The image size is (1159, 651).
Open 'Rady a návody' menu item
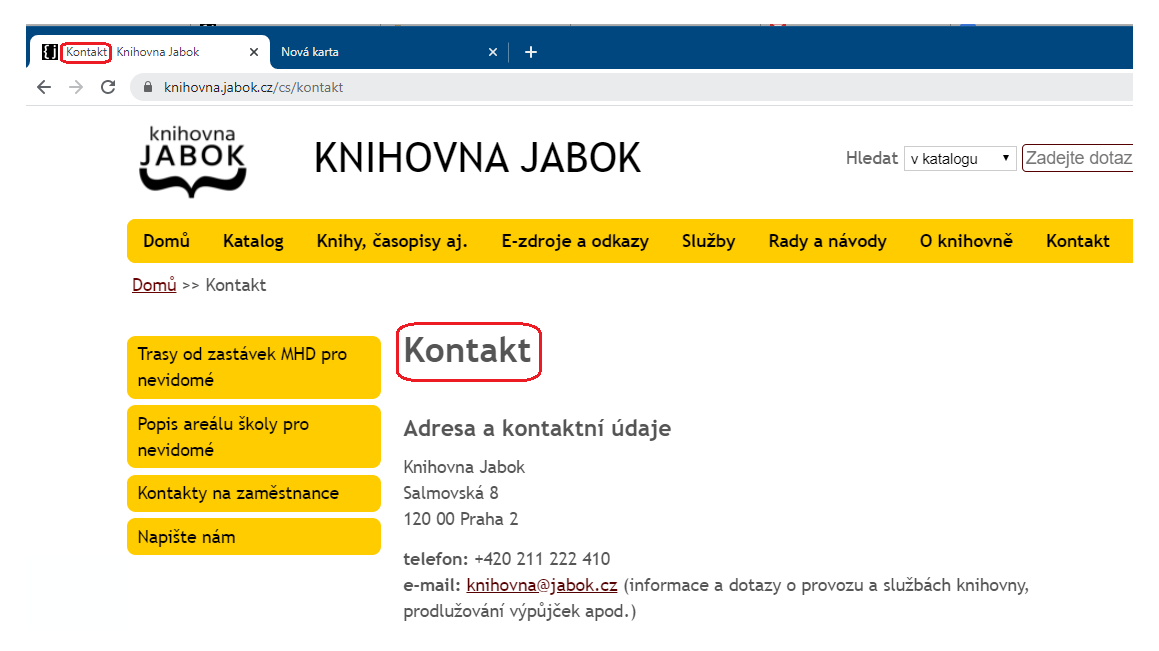(827, 241)
